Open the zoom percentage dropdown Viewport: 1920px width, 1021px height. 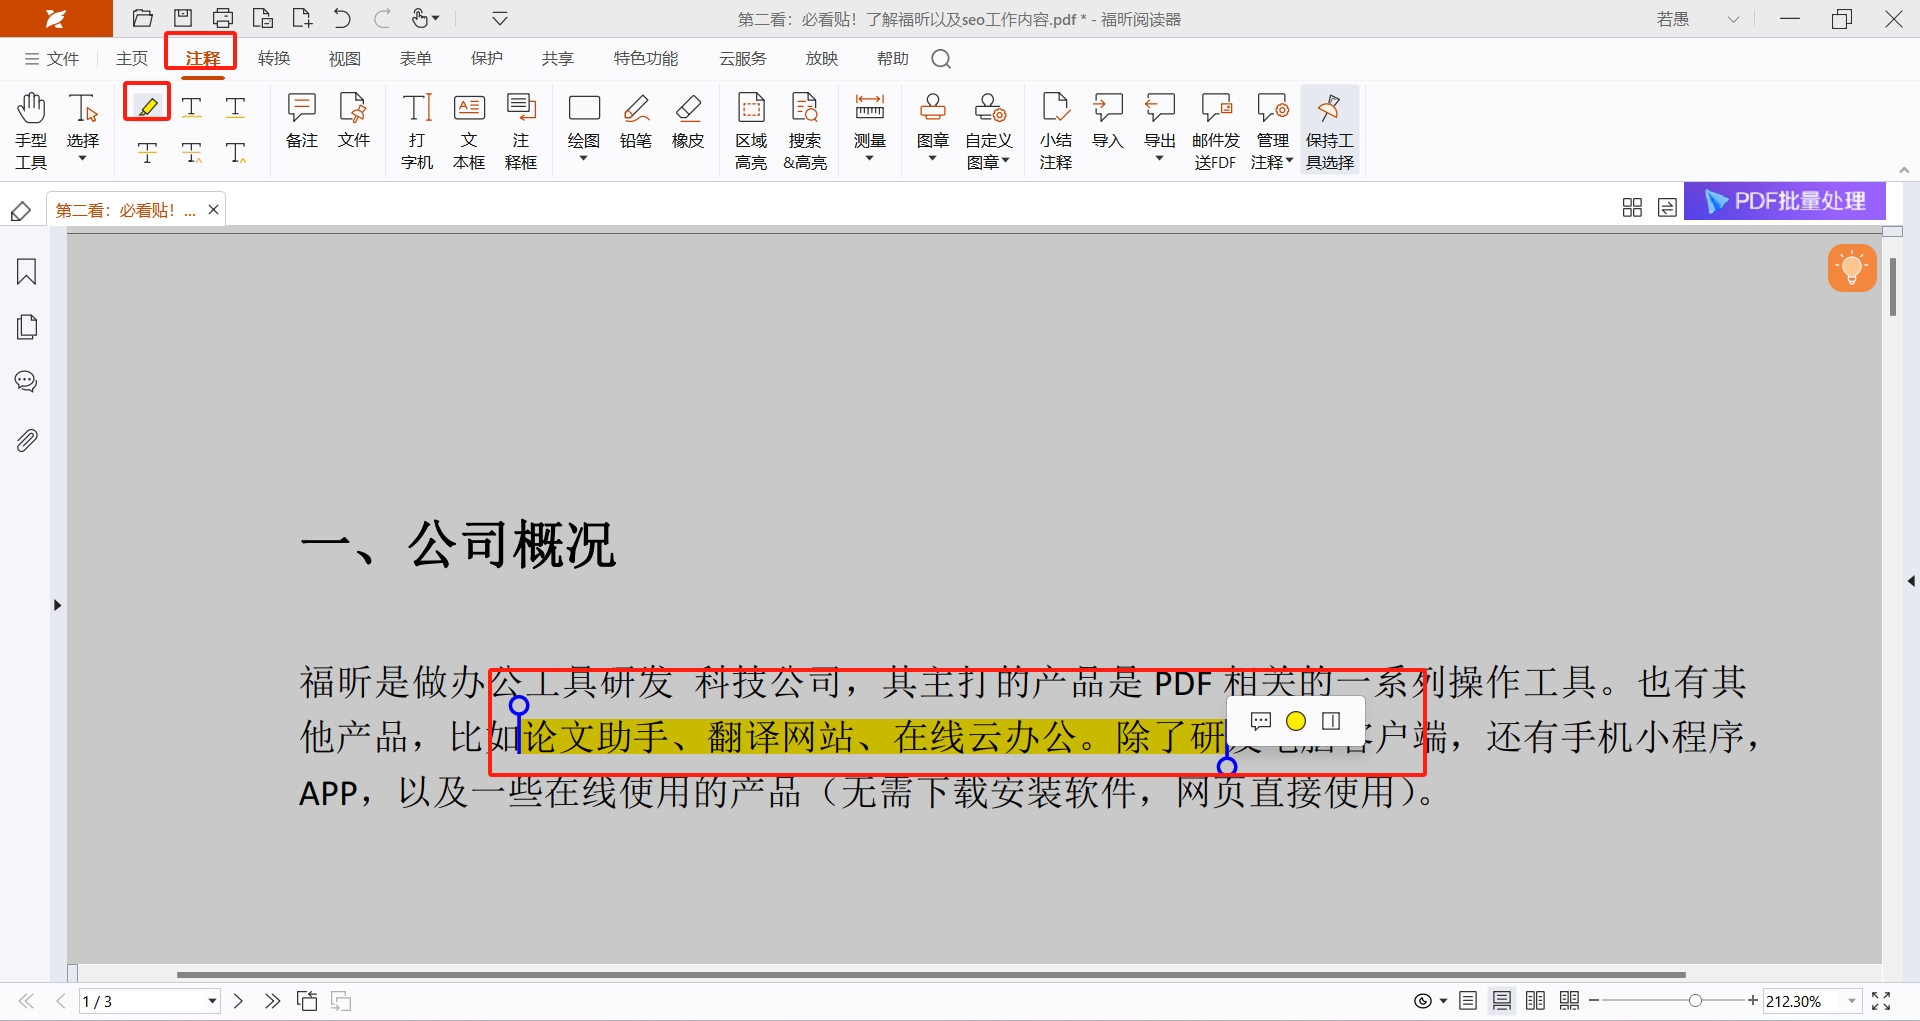(1851, 1001)
